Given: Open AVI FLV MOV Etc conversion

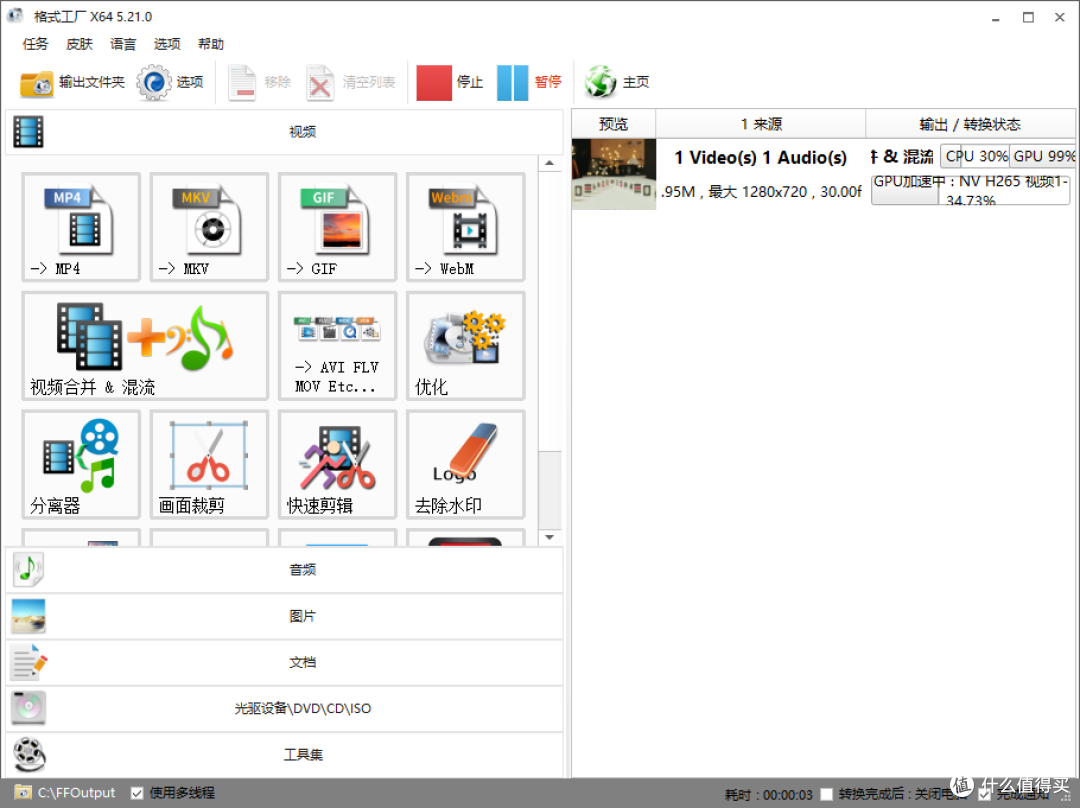Looking at the screenshot, I should pyautogui.click(x=337, y=345).
